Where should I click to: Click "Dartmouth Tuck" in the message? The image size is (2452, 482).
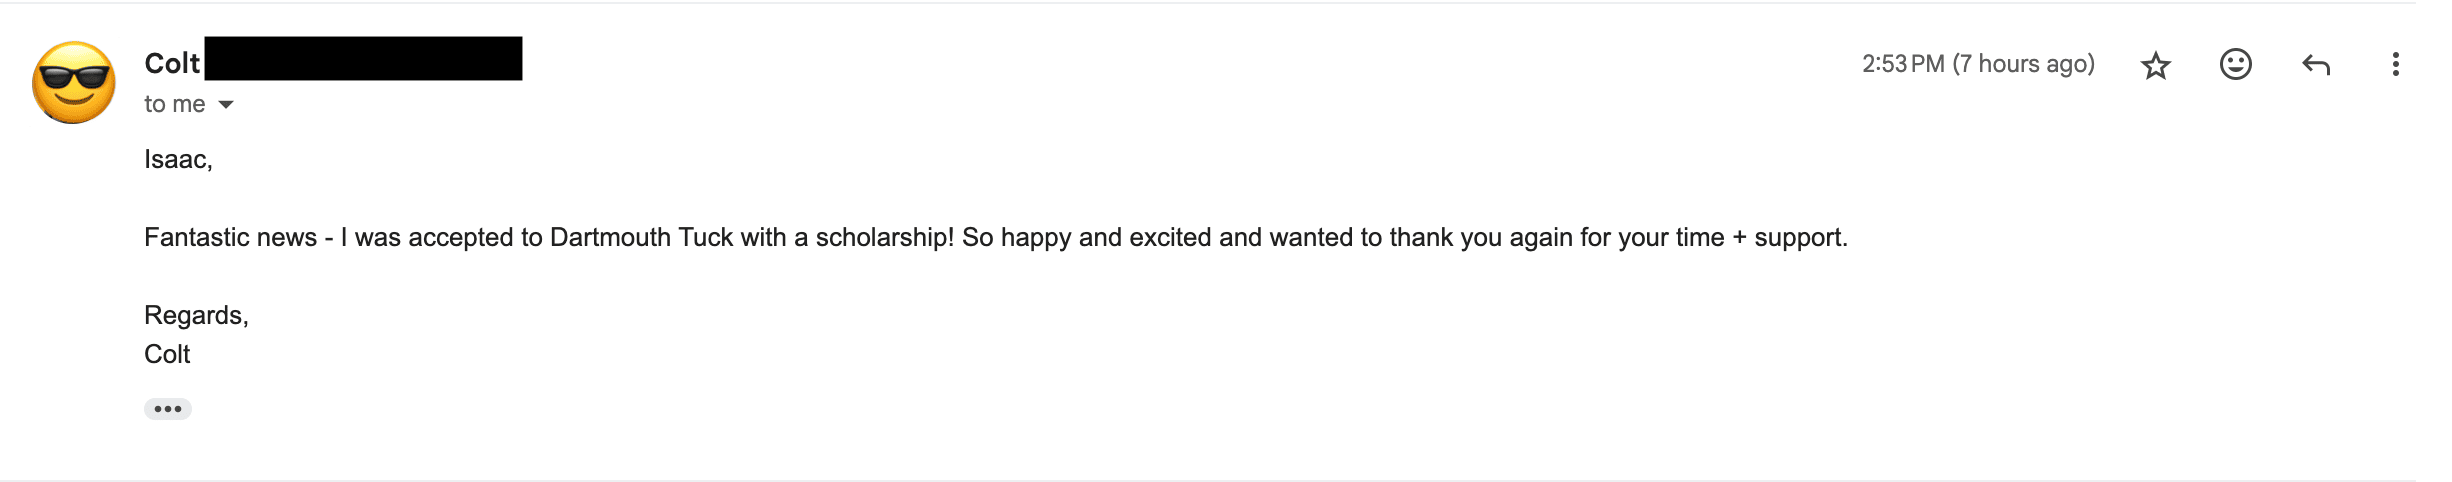641,237
